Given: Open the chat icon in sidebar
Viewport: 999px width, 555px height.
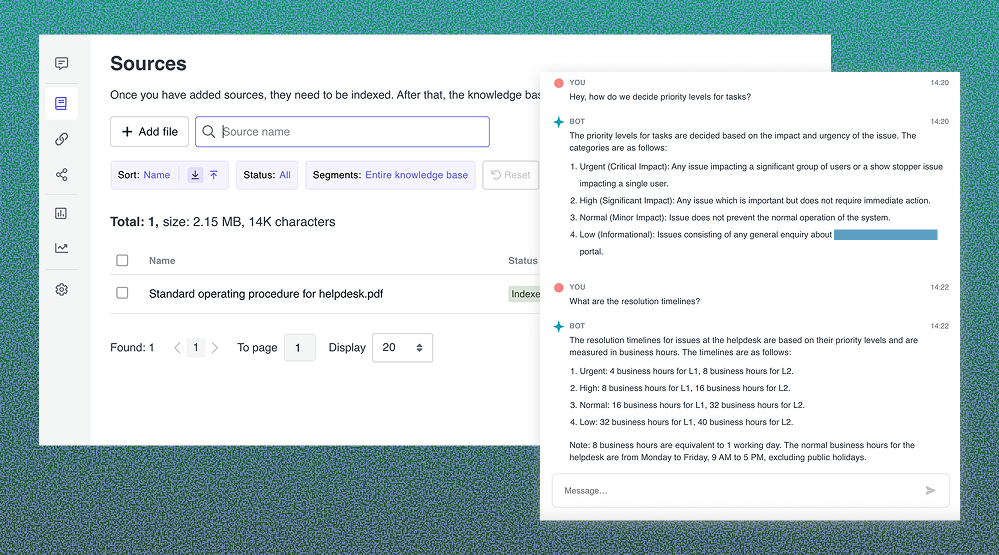Looking at the screenshot, I should (62, 64).
